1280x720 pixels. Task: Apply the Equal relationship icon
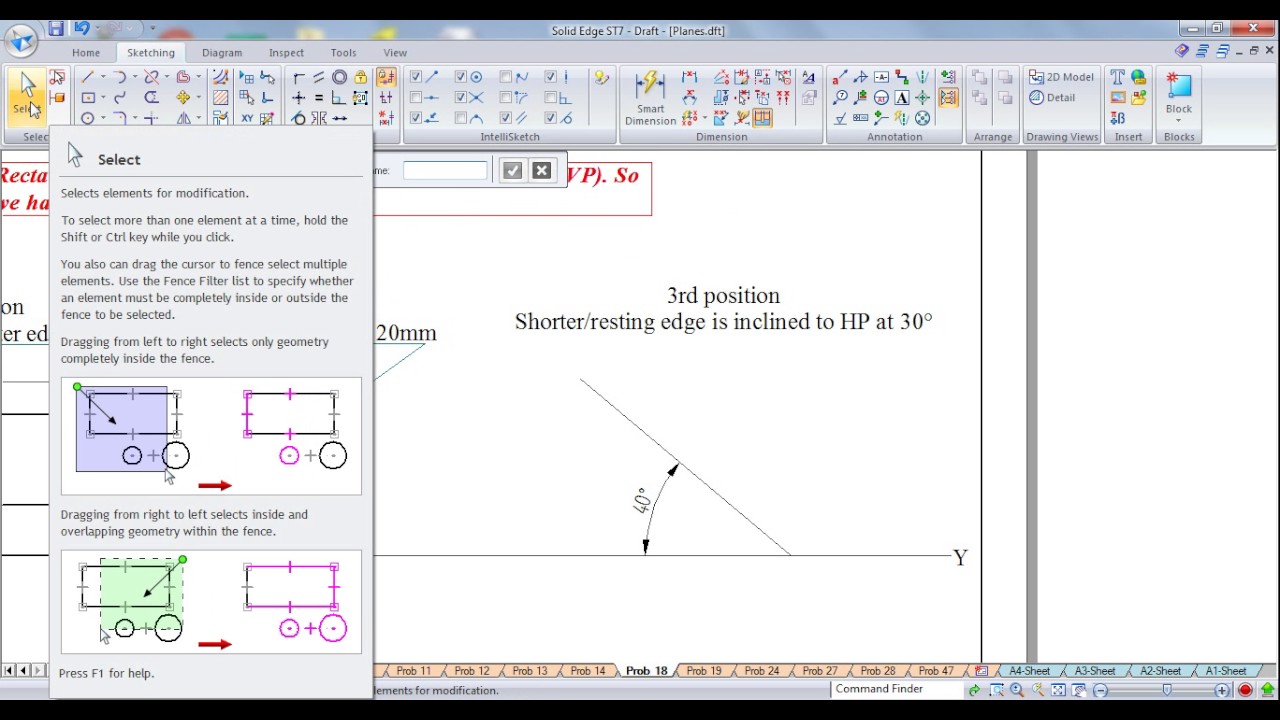coord(318,98)
